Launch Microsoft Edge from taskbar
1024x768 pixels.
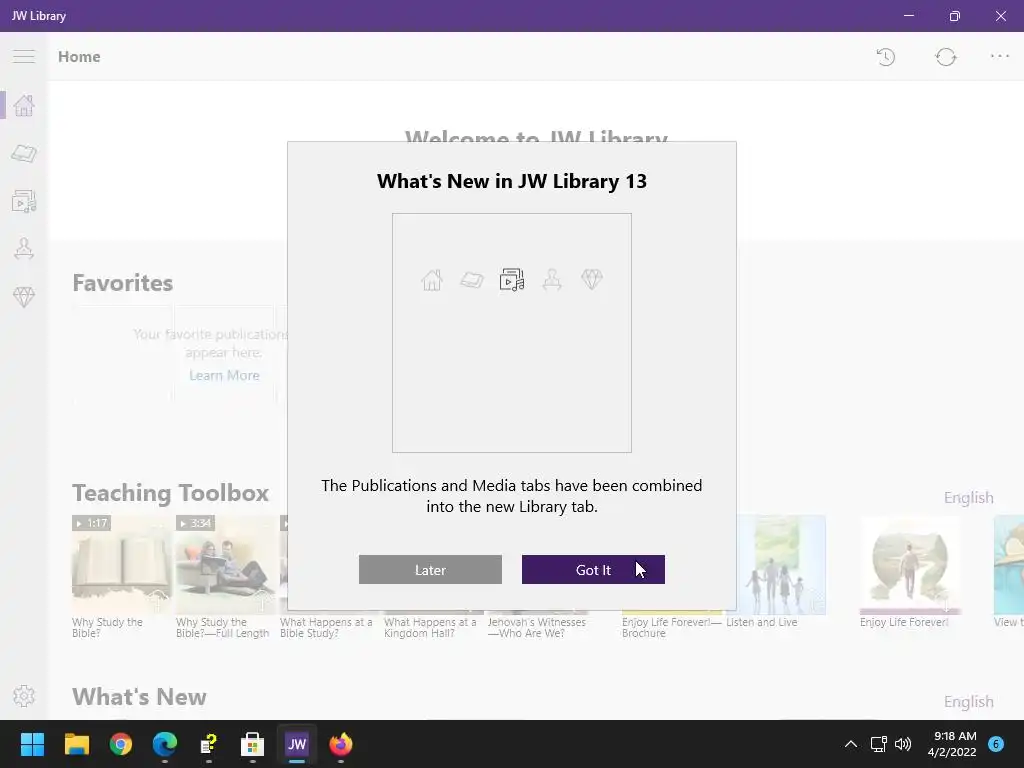[165, 744]
